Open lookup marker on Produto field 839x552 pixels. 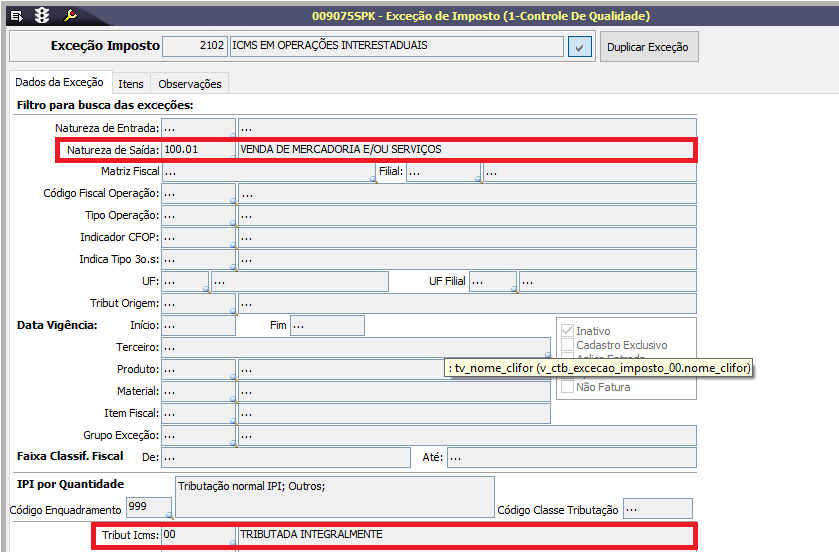click(233, 377)
